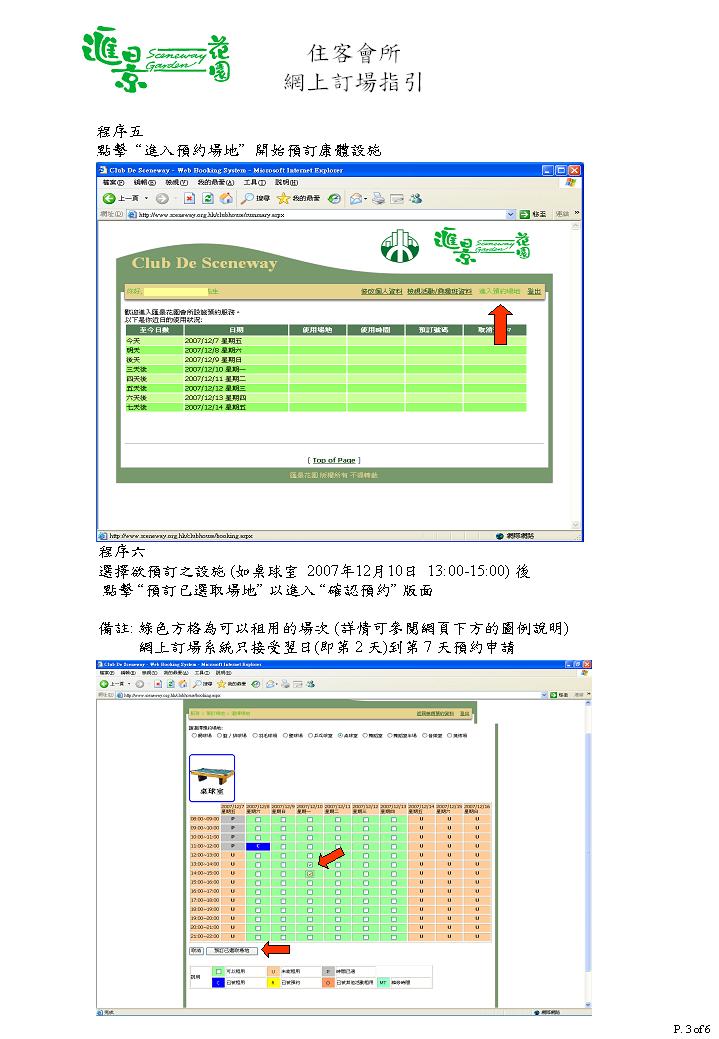Click the blue C booked cell on 2007/12/8

coord(258,846)
